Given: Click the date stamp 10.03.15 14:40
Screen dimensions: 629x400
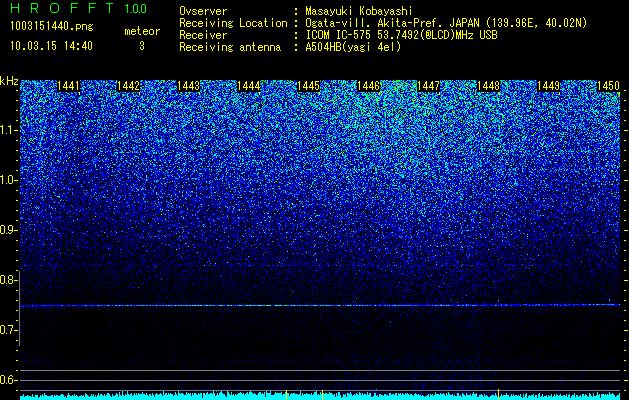Looking at the screenshot, I should point(51,46).
